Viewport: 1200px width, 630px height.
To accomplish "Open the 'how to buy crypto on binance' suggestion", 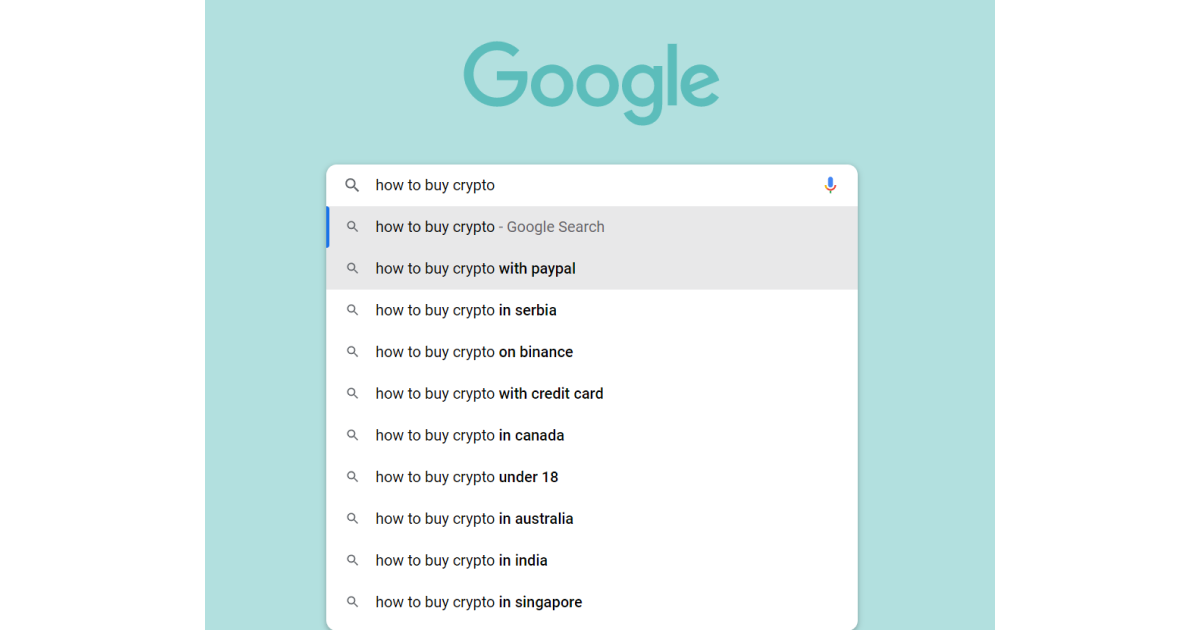I will [x=473, y=351].
